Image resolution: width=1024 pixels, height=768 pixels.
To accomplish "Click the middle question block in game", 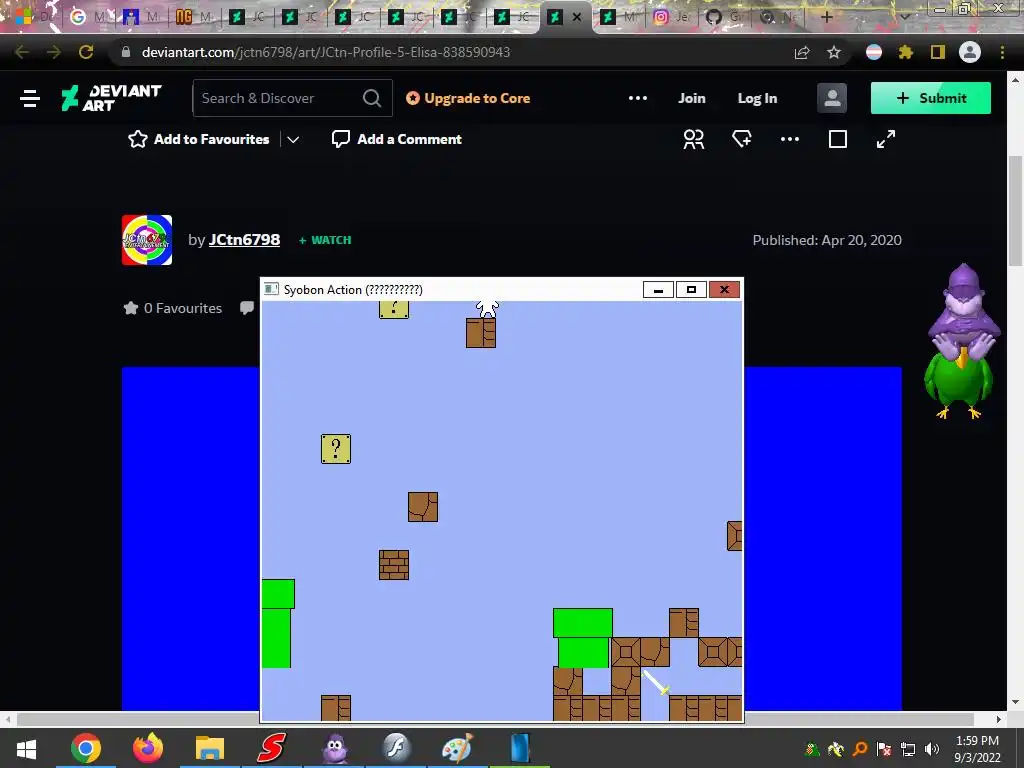I will [336, 449].
